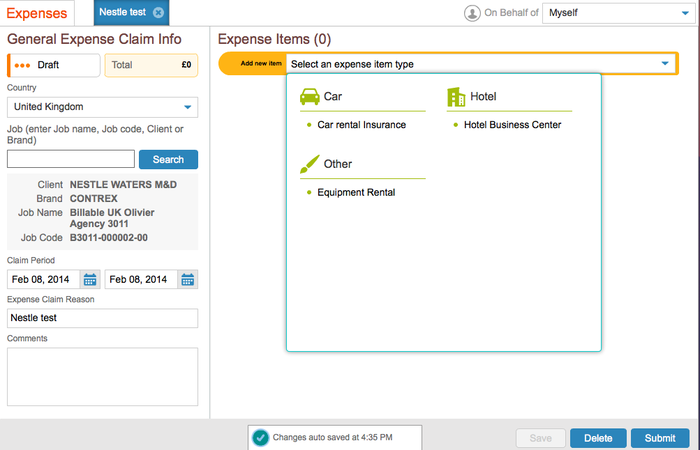
Task: Choose Equipment Rental item
Action: pyautogui.click(x=356, y=192)
